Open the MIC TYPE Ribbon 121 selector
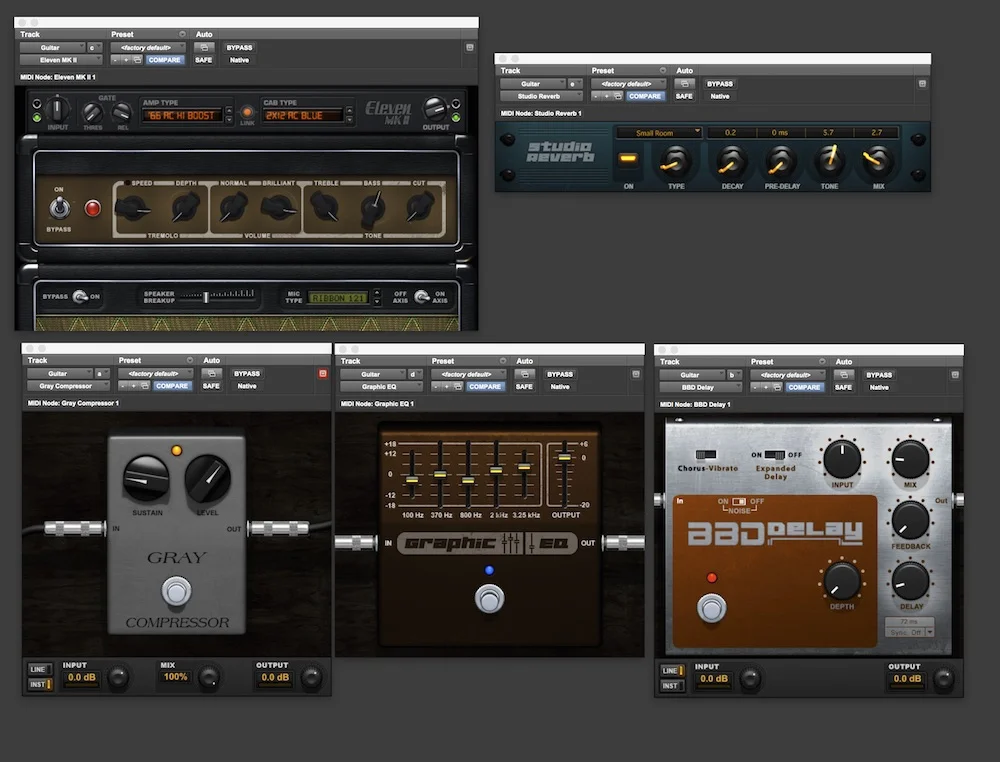The width and height of the screenshot is (1000, 762). (x=338, y=298)
